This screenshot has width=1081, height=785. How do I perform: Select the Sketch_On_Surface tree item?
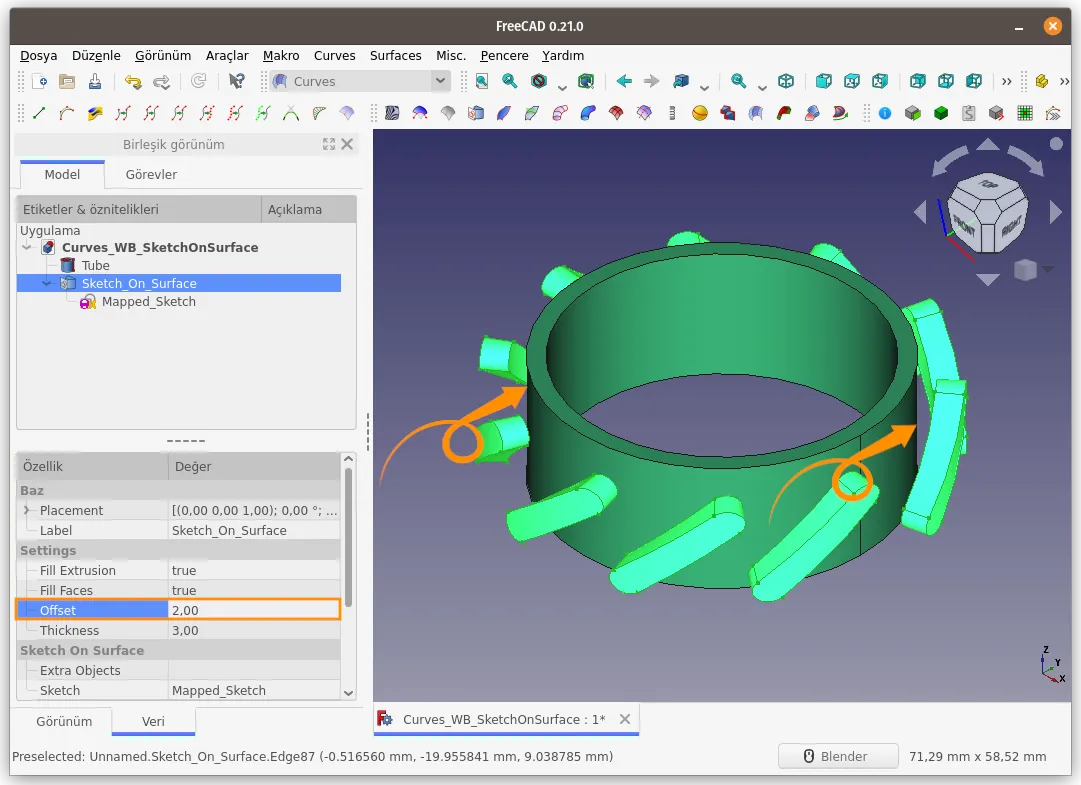(139, 283)
